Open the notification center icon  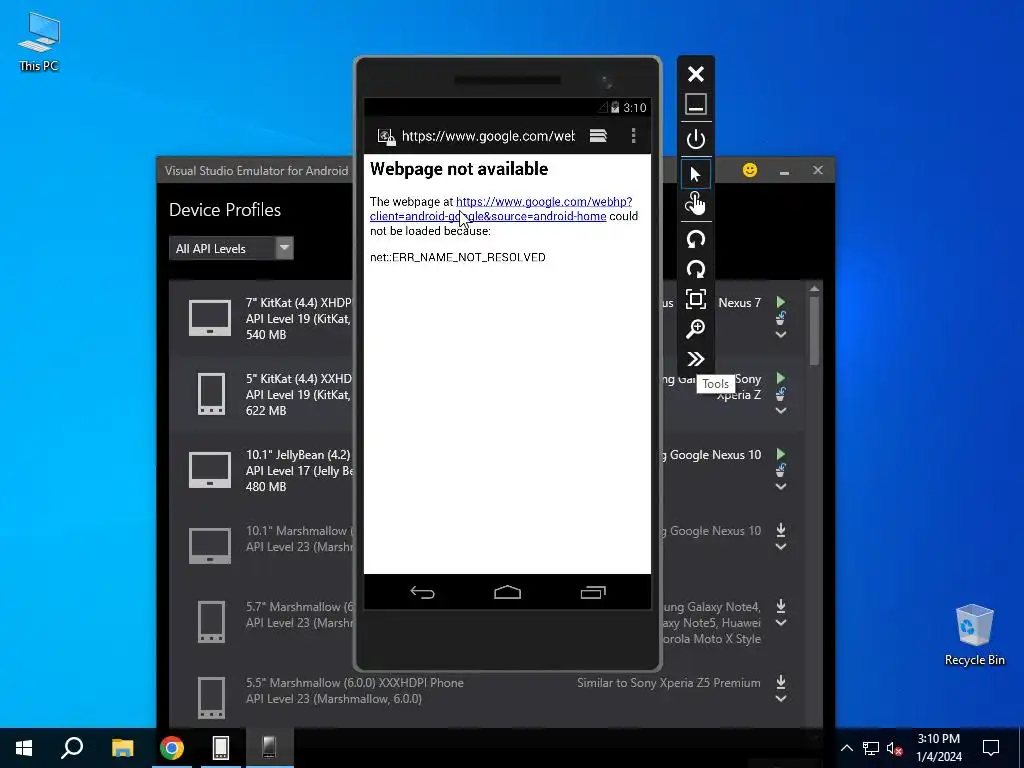(991, 748)
